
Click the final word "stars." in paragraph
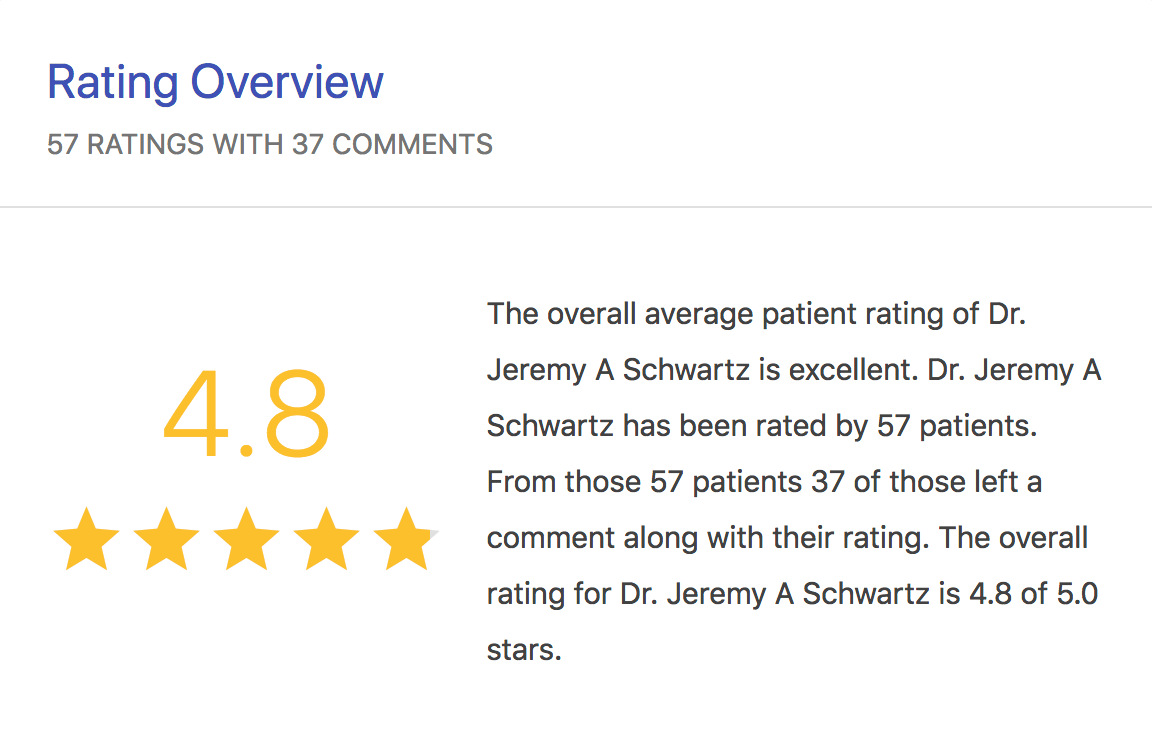pyautogui.click(x=524, y=650)
